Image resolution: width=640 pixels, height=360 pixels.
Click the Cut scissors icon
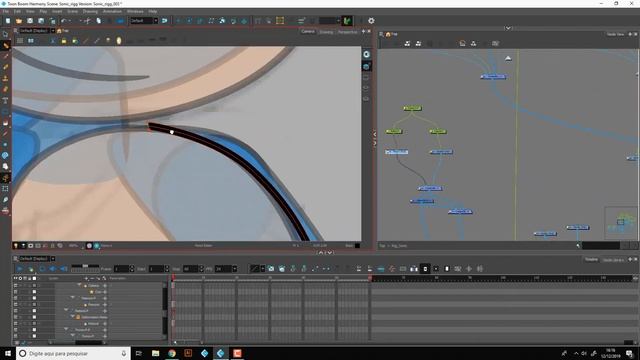pyautogui.click(x=87, y=21)
